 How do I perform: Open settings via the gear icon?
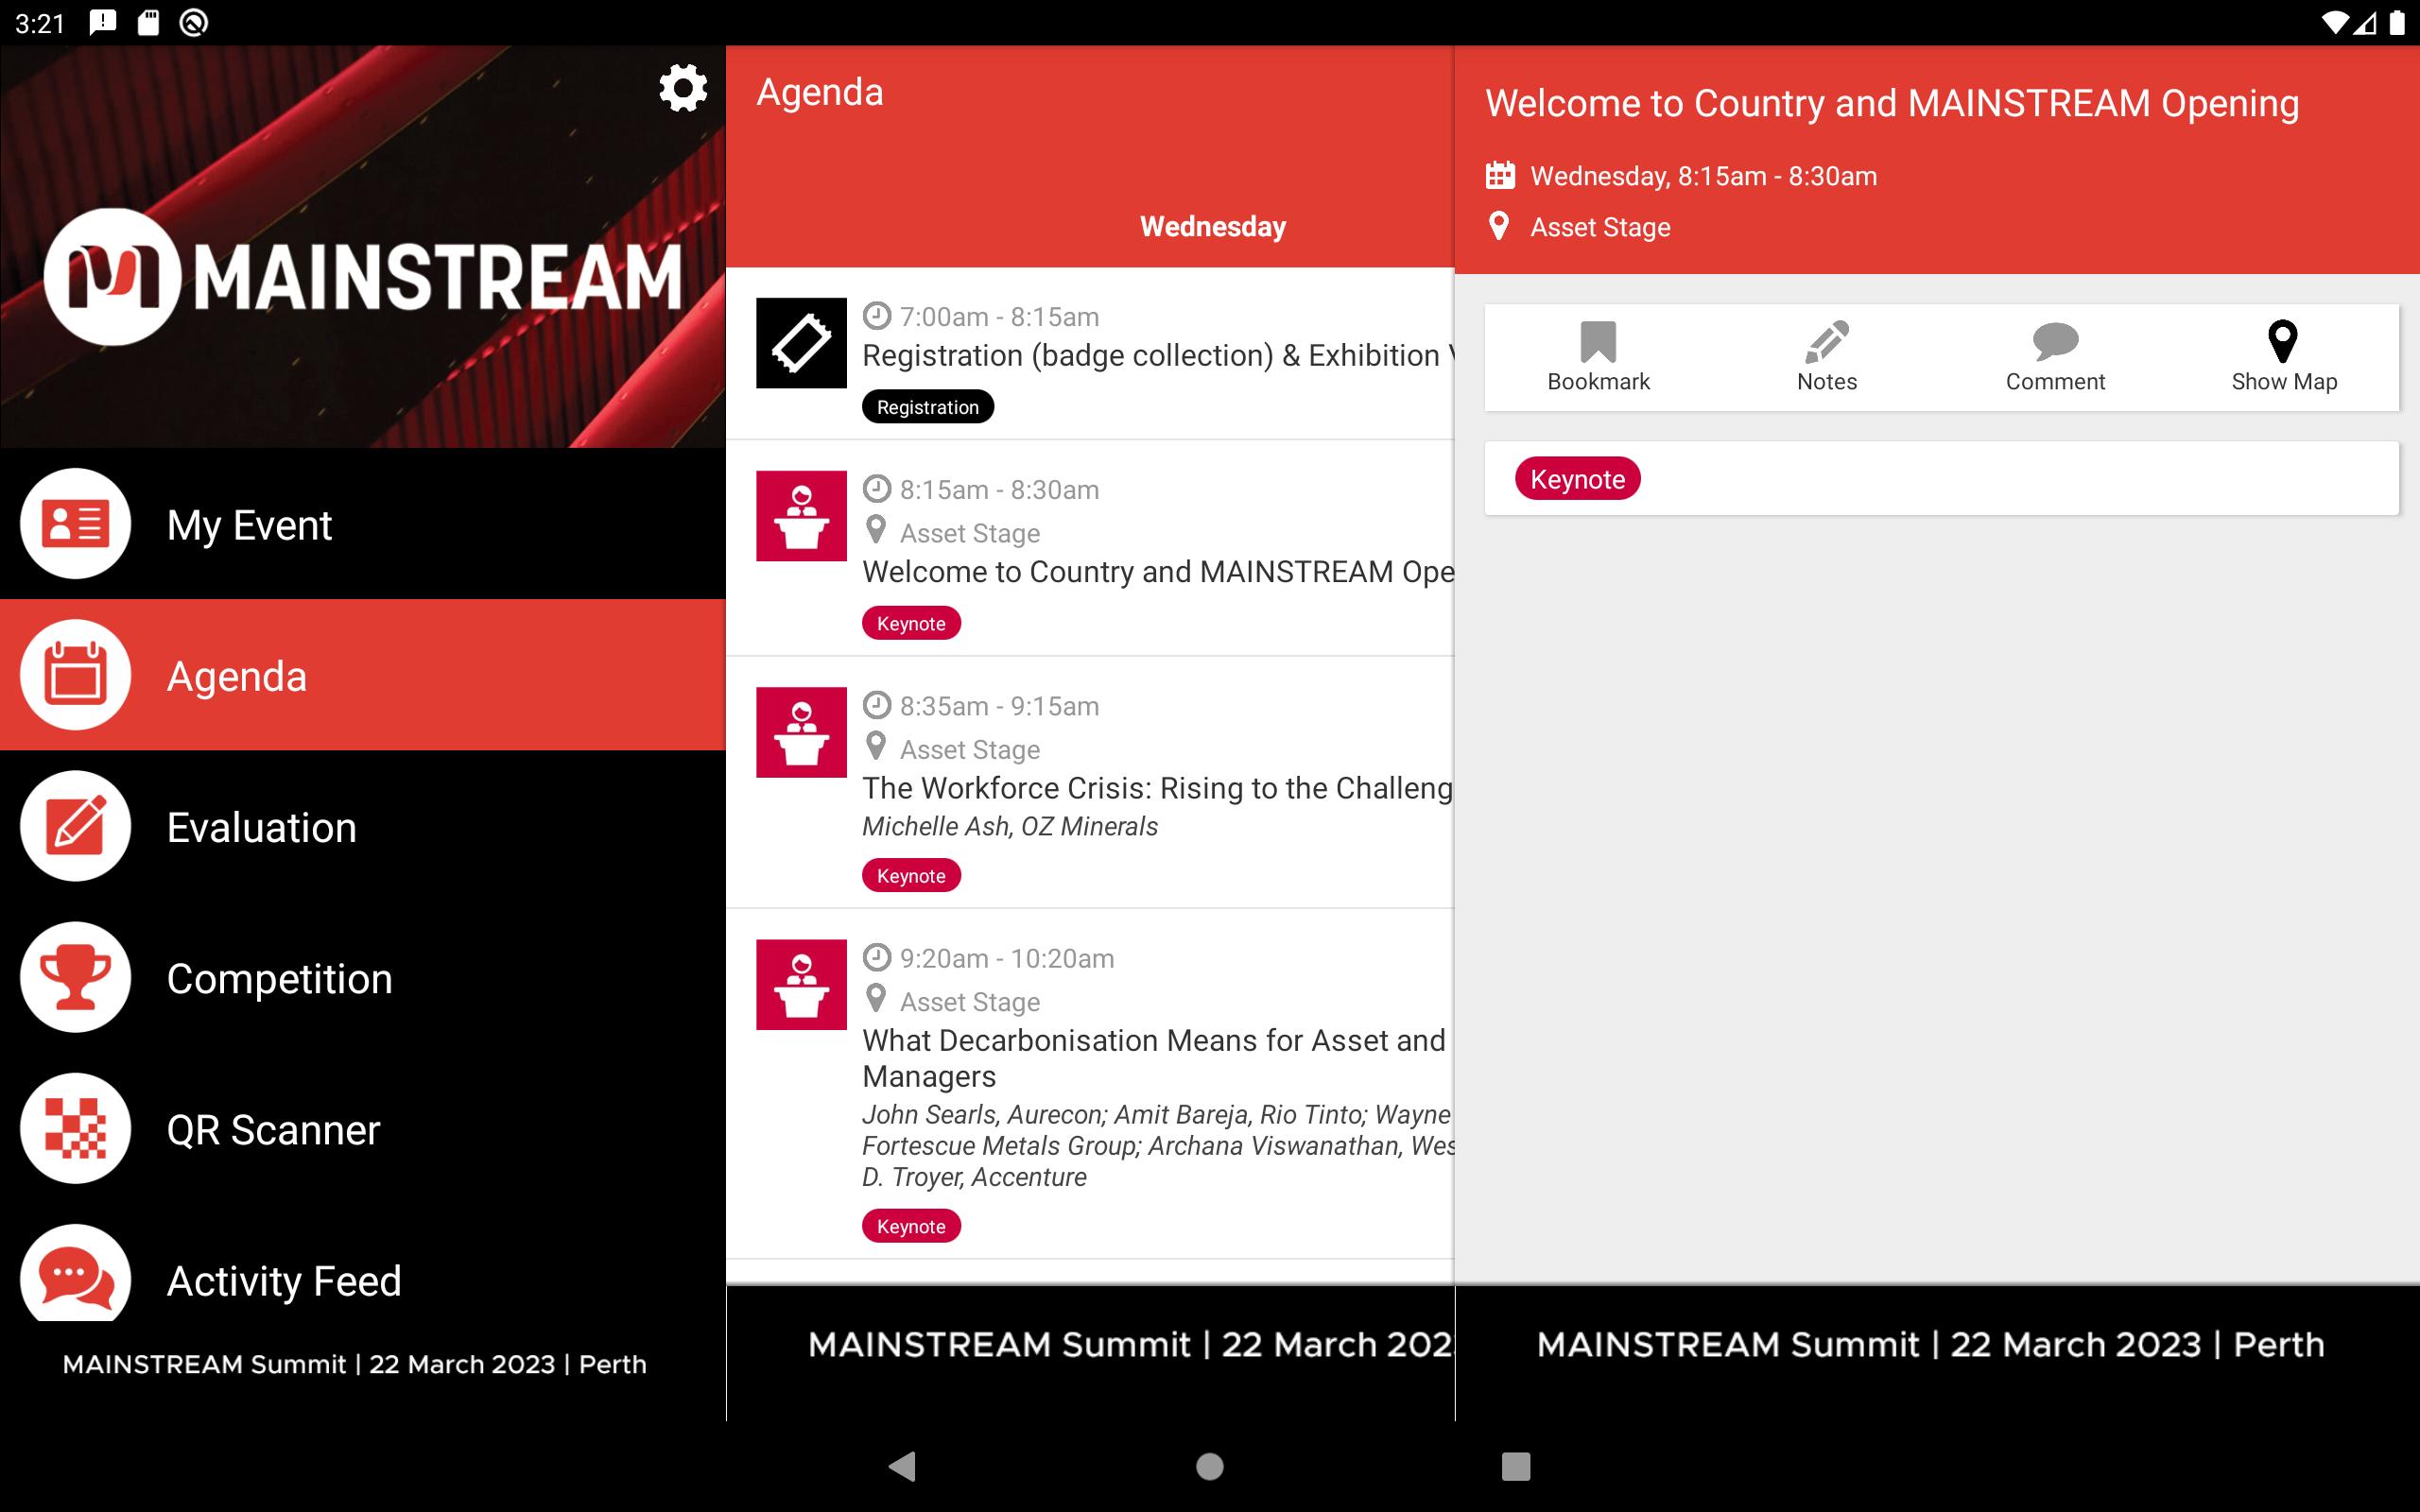tap(683, 88)
